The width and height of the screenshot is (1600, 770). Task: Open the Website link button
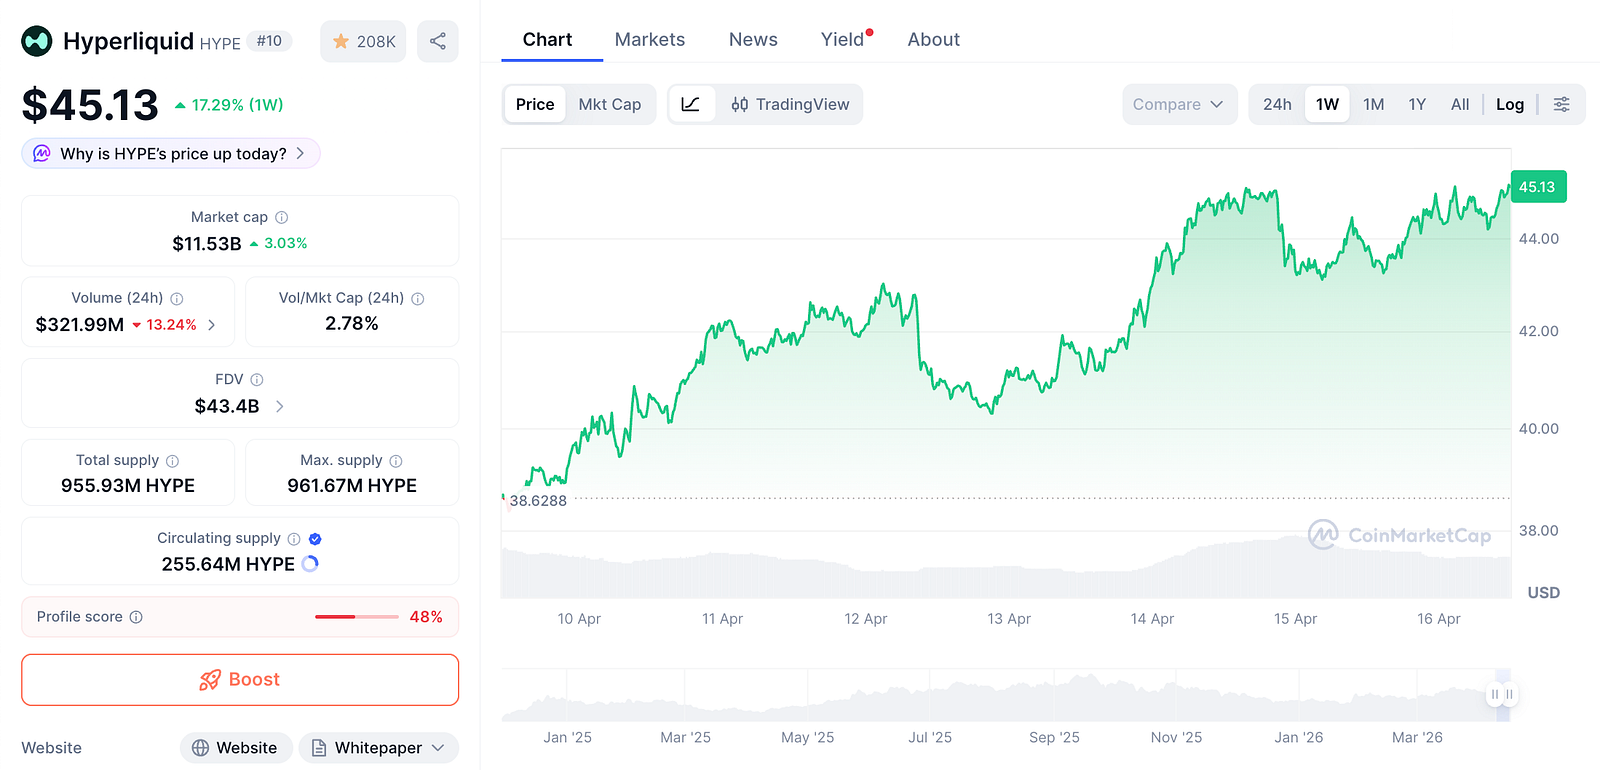[237, 748]
